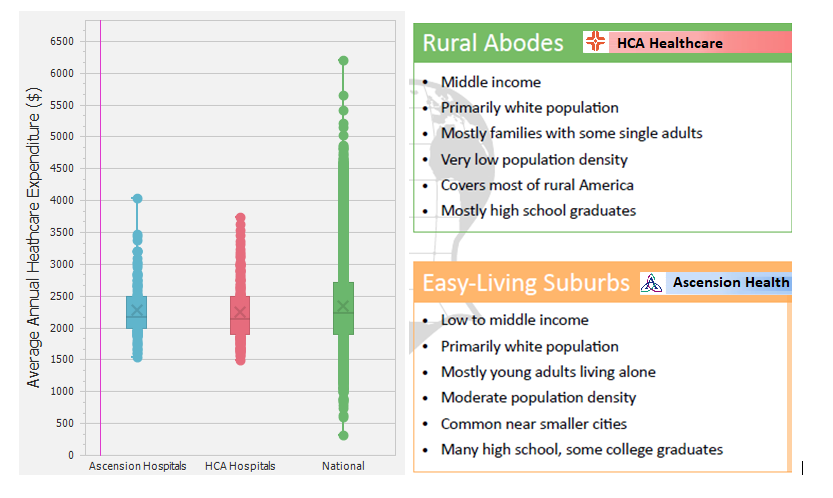Click the mean X marker in Ascension box

pos(137,311)
